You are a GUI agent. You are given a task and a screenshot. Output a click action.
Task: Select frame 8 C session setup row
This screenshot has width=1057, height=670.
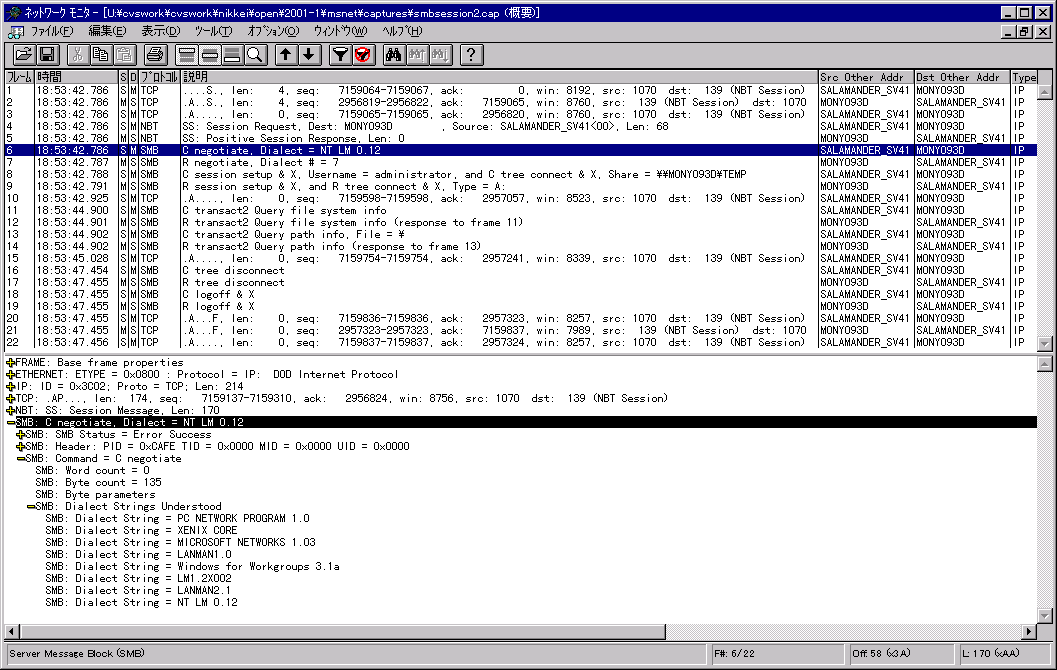click(x=520, y=175)
